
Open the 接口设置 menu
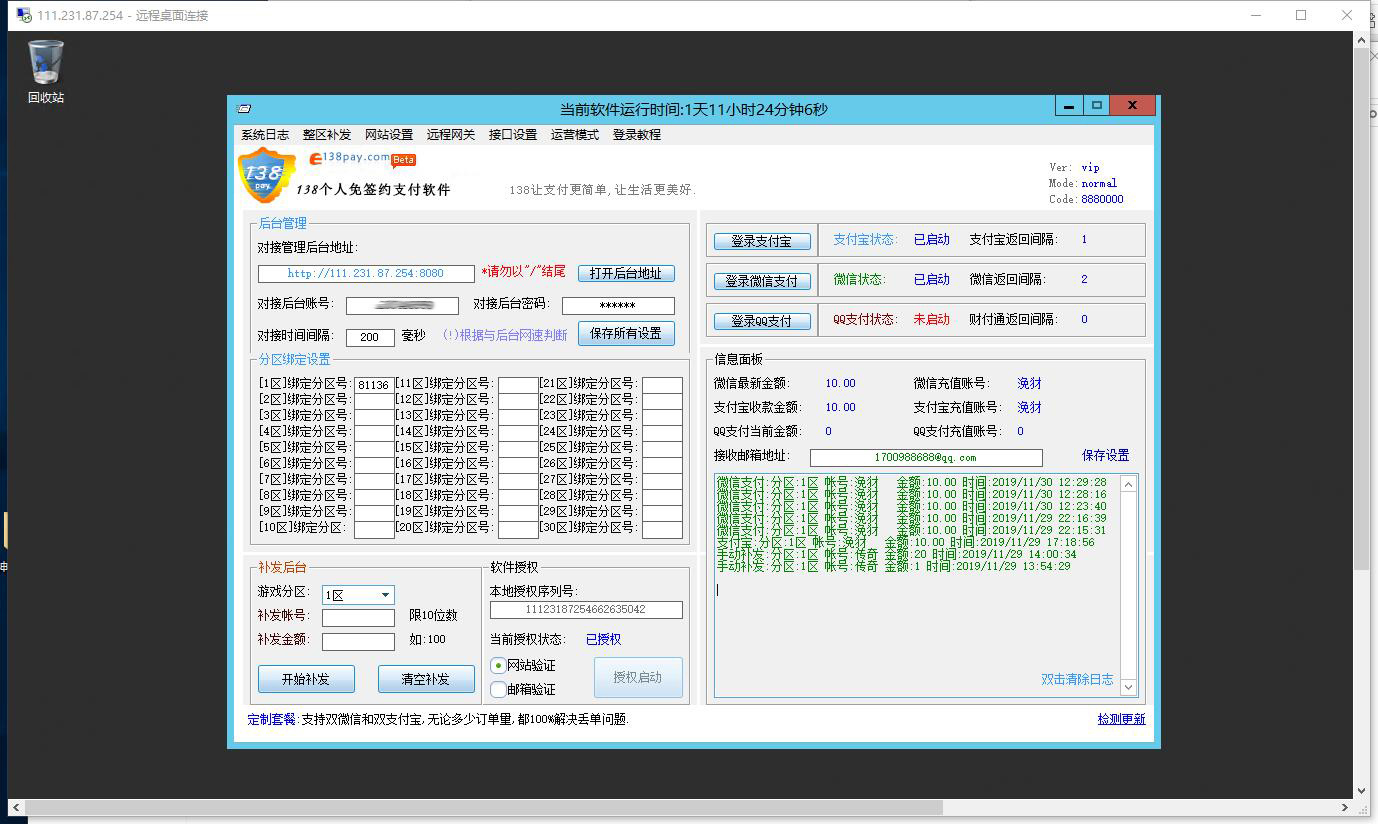(x=513, y=135)
